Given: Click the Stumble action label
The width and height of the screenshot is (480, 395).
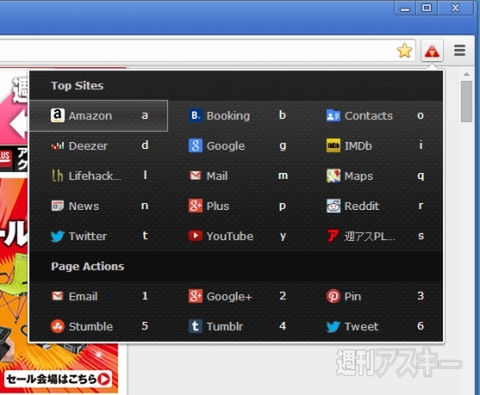Looking at the screenshot, I should [91, 326].
